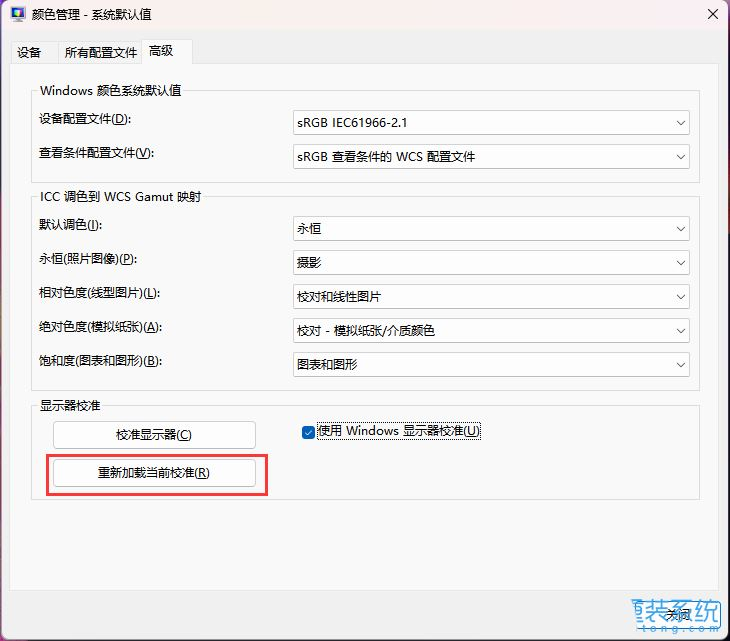Click the 显示器校准 group heading
This screenshot has width=730, height=641.
(70, 405)
